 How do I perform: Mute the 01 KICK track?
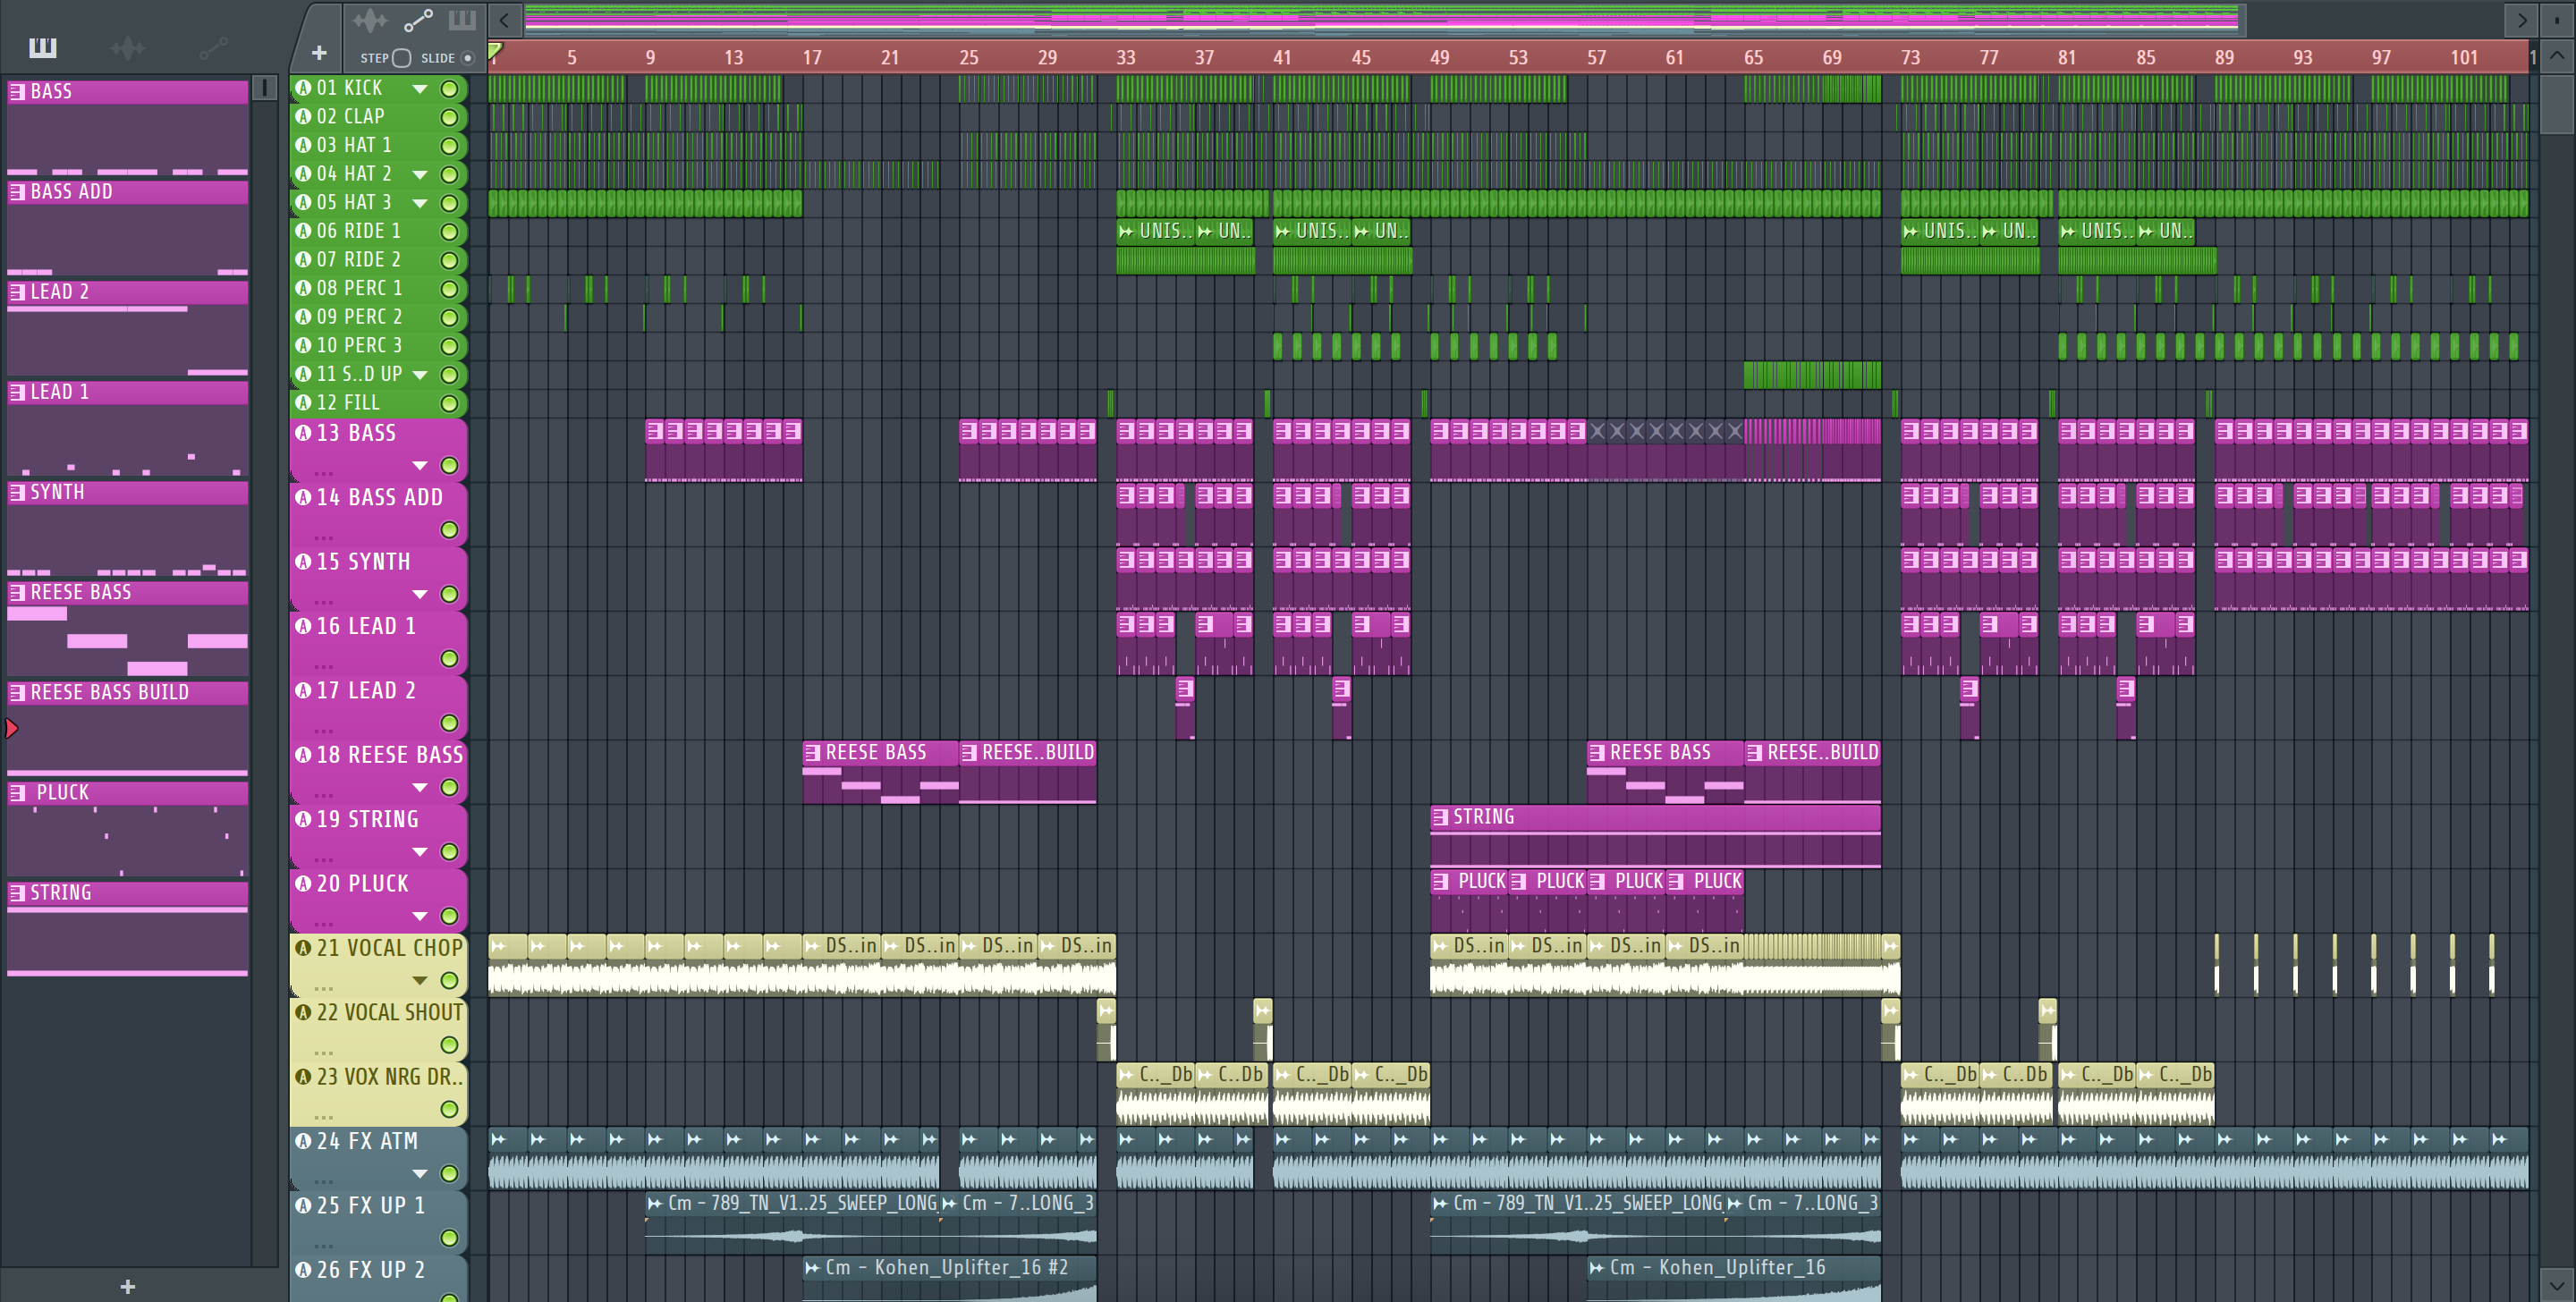point(450,89)
